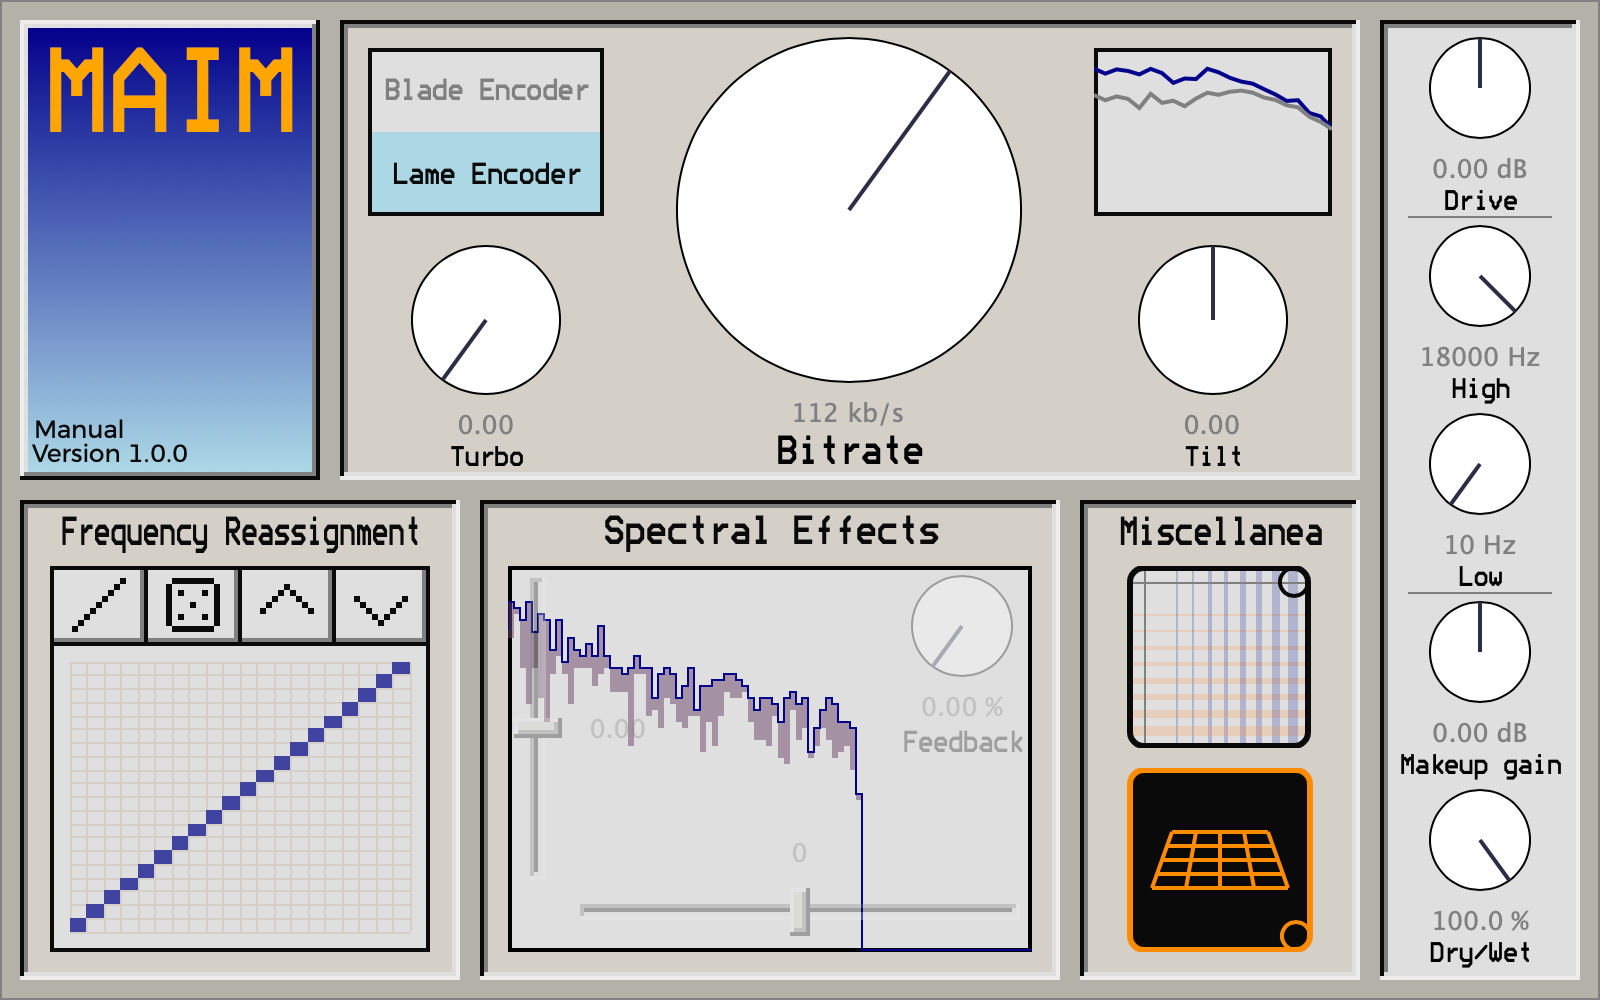The width and height of the screenshot is (1600, 1000).
Task: Select the downward V reassignment preset icon
Action: [x=380, y=605]
